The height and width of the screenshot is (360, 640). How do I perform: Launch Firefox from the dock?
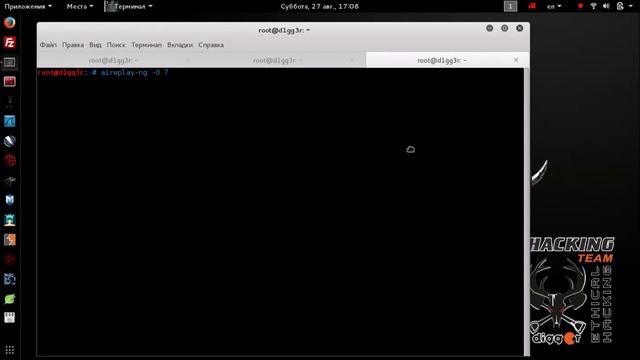pyautogui.click(x=9, y=22)
